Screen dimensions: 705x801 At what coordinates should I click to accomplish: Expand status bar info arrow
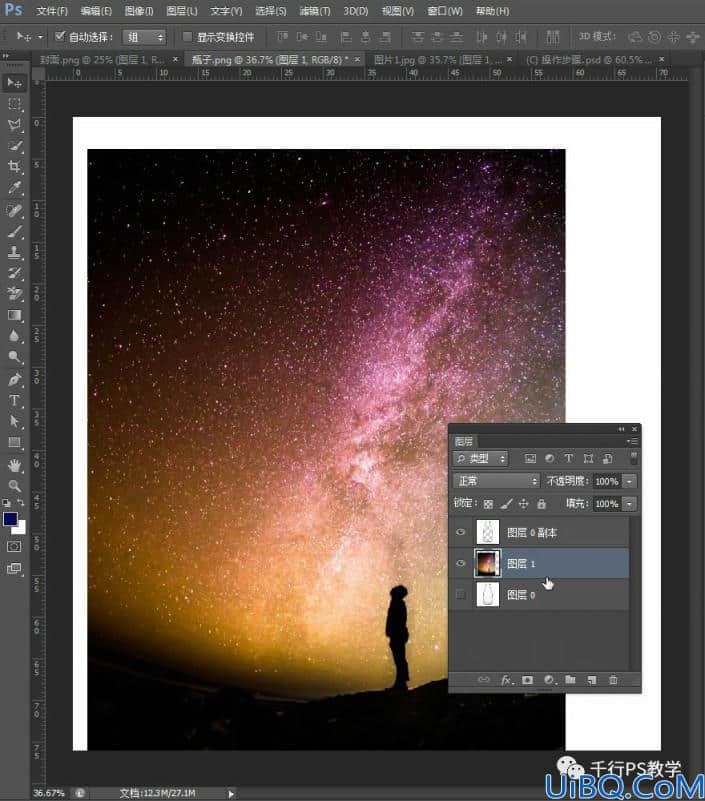[231, 793]
